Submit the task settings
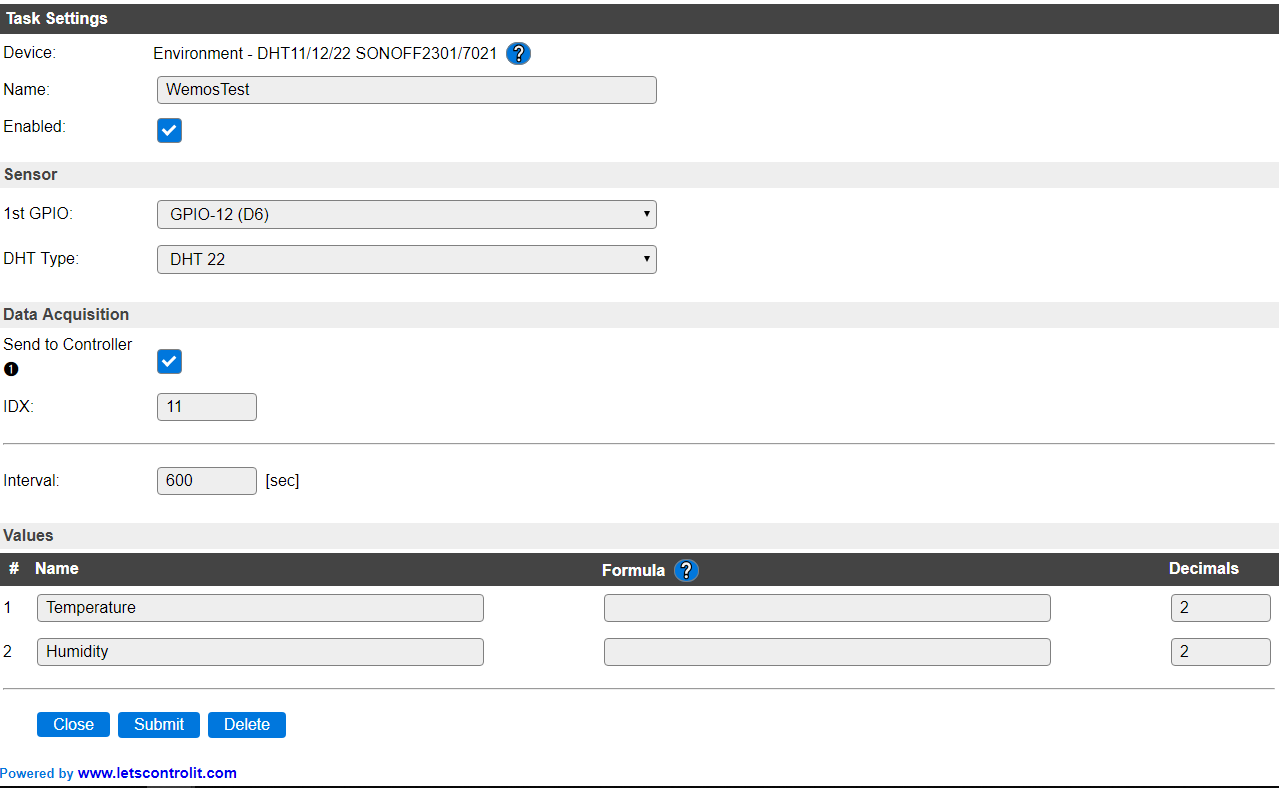This screenshot has width=1279, height=788. tap(159, 724)
